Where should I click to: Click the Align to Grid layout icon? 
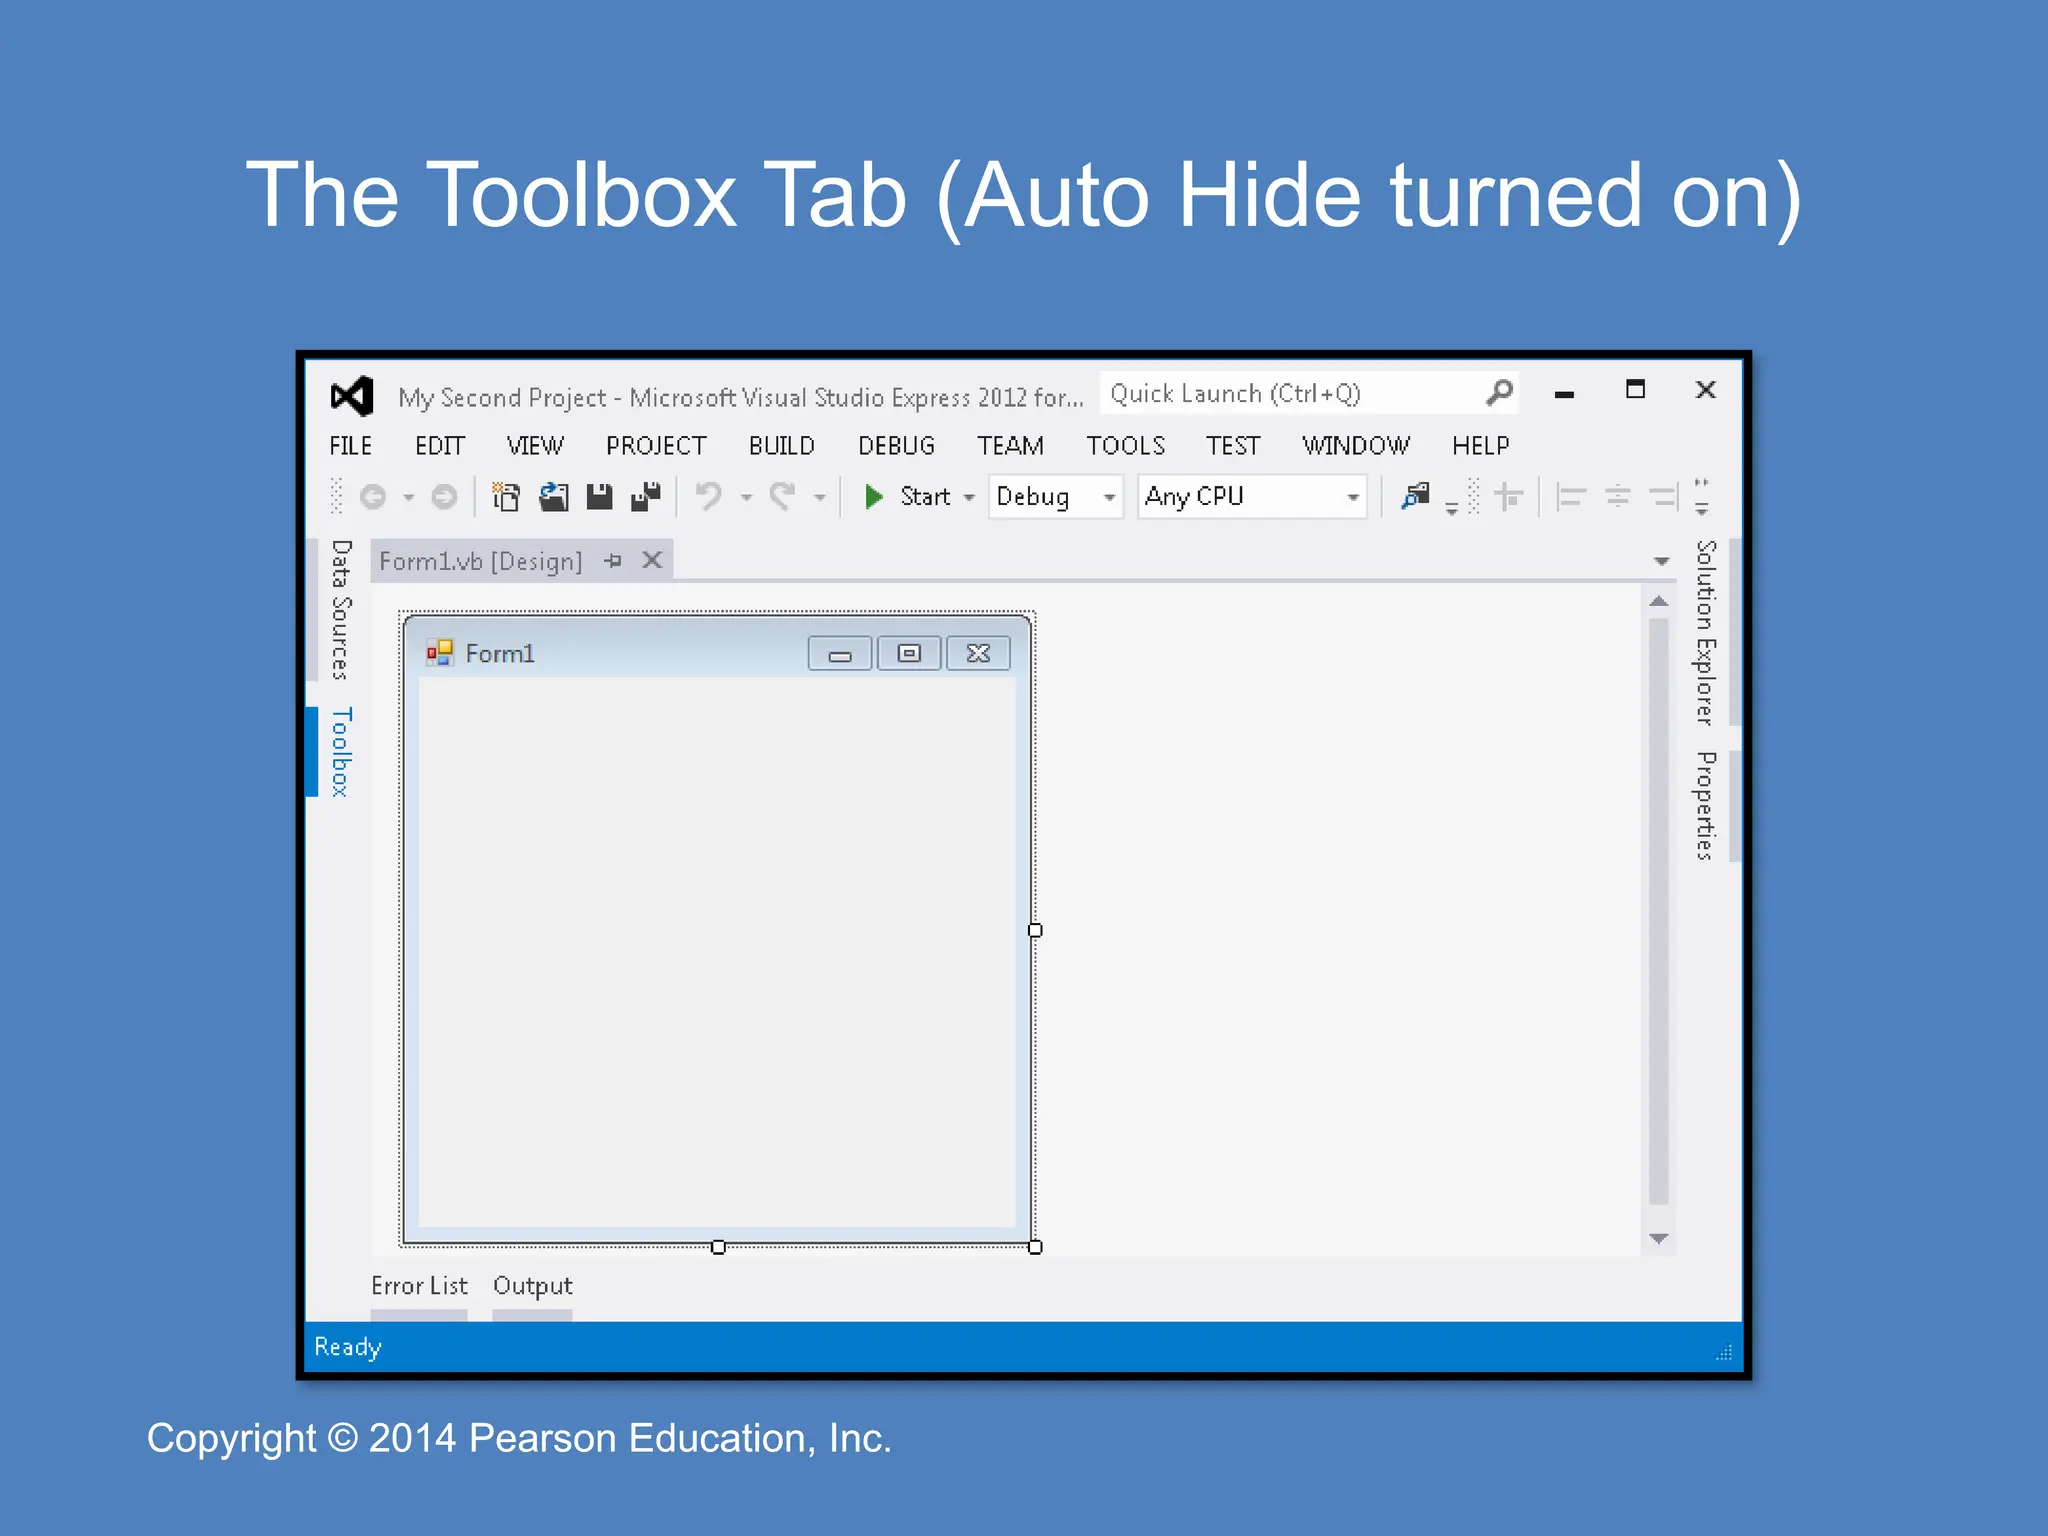(x=1508, y=496)
